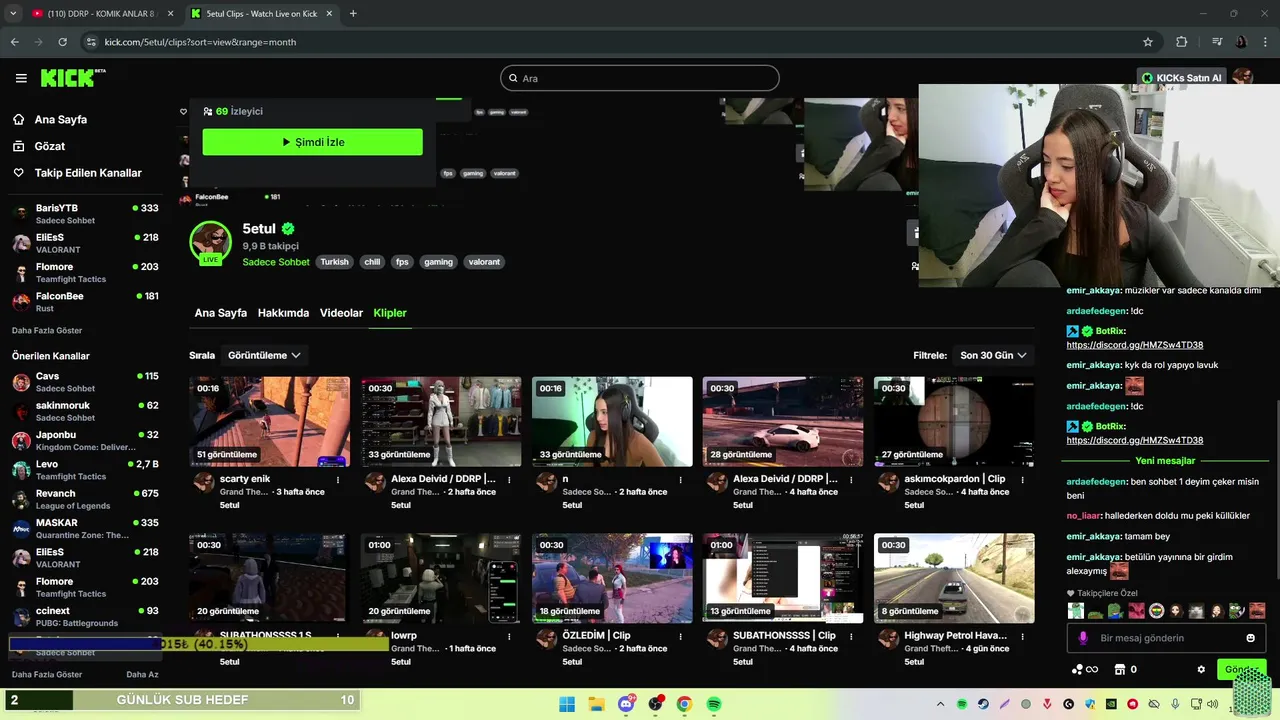Switch to Hakkımda tab
Screen dimensions: 1280x720
pyautogui.click(x=283, y=313)
